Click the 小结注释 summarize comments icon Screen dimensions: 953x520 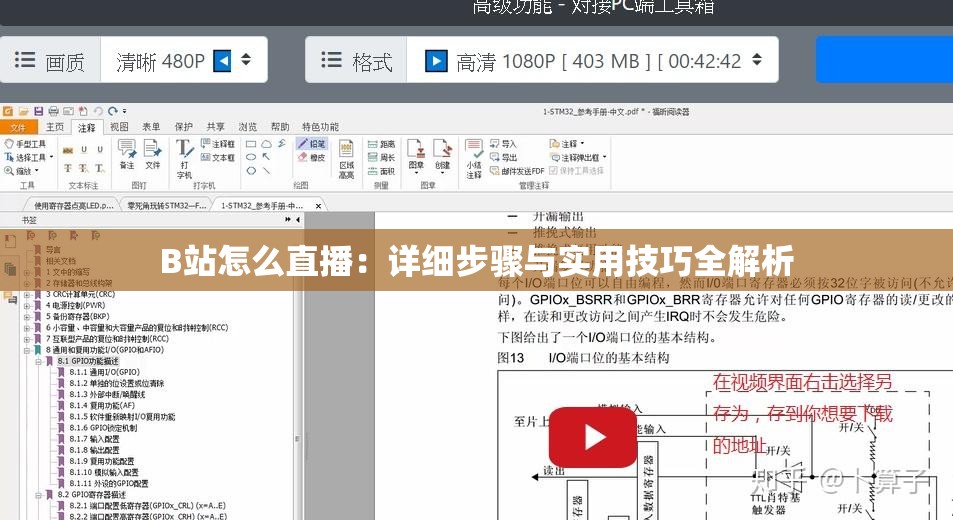tap(474, 159)
